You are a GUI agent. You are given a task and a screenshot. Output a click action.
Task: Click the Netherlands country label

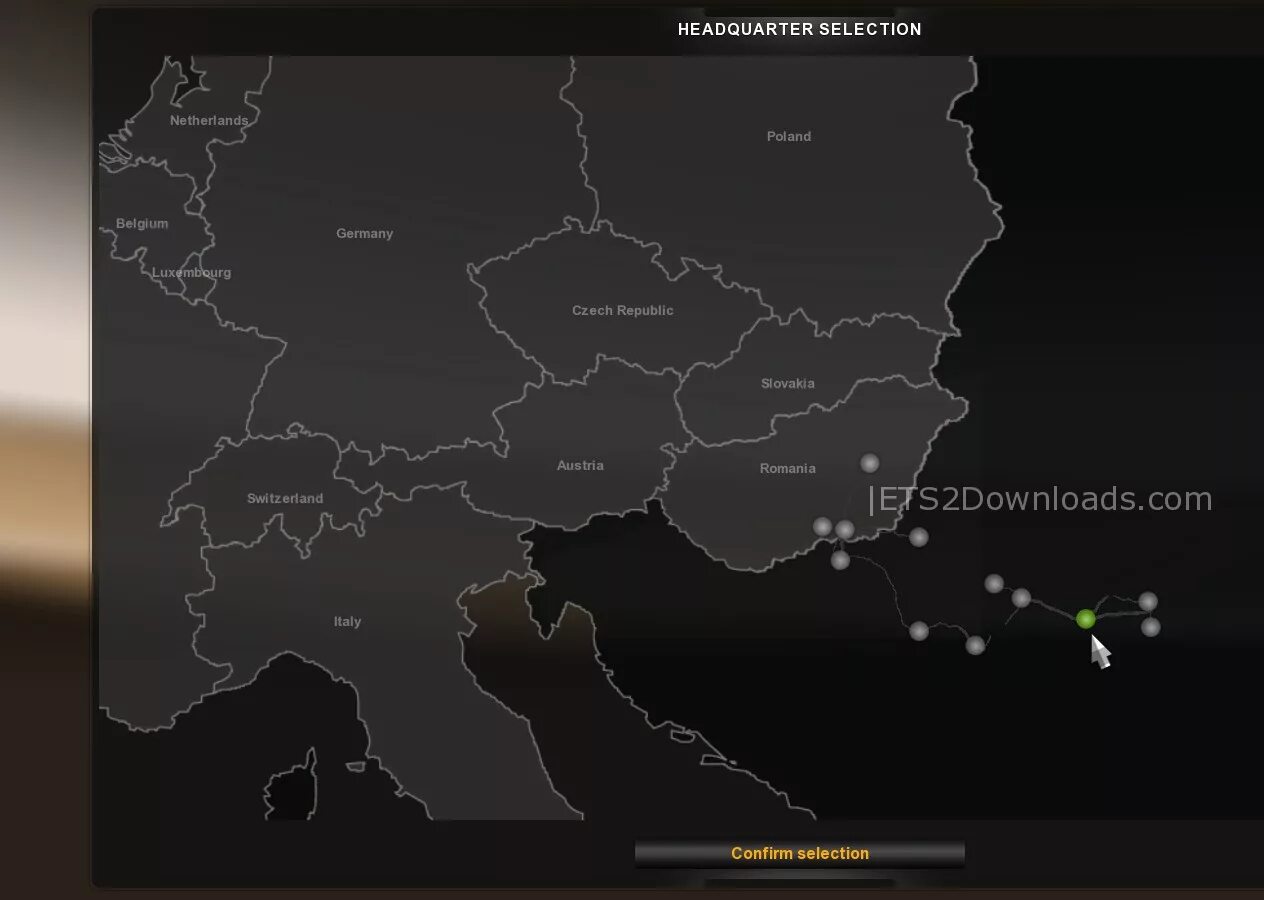[209, 121]
